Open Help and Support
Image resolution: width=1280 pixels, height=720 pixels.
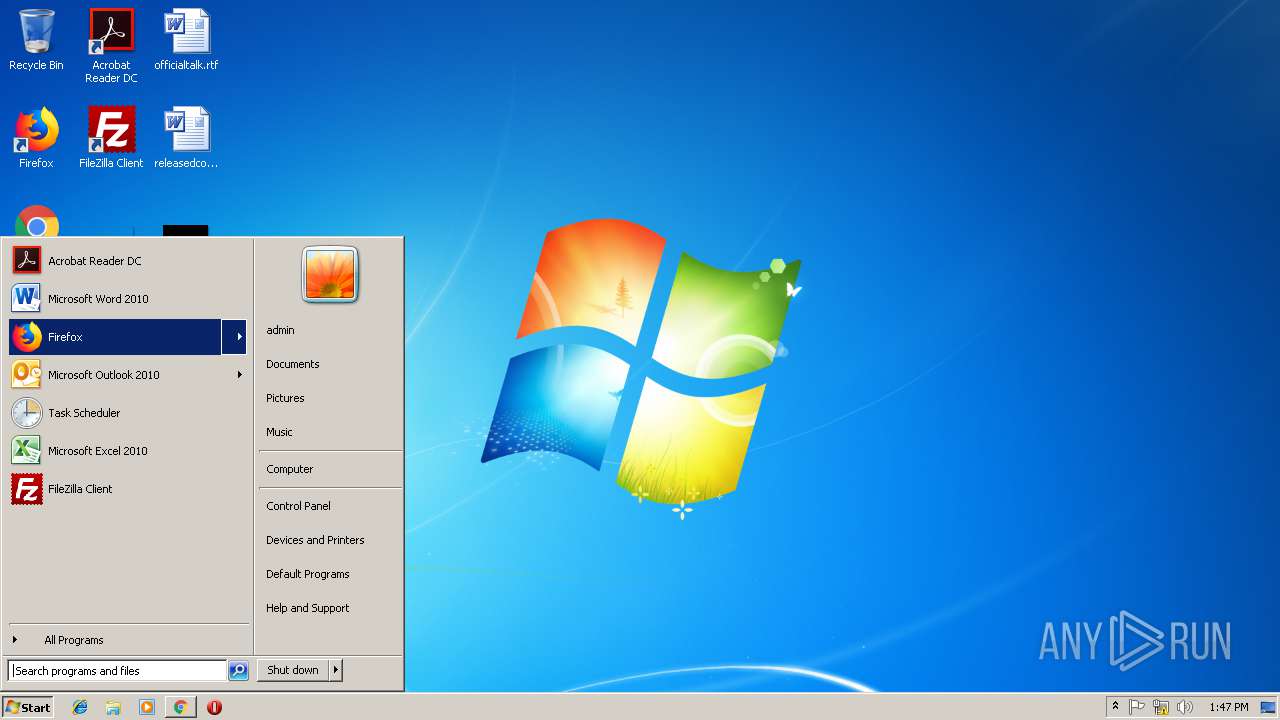pyautogui.click(x=329, y=608)
